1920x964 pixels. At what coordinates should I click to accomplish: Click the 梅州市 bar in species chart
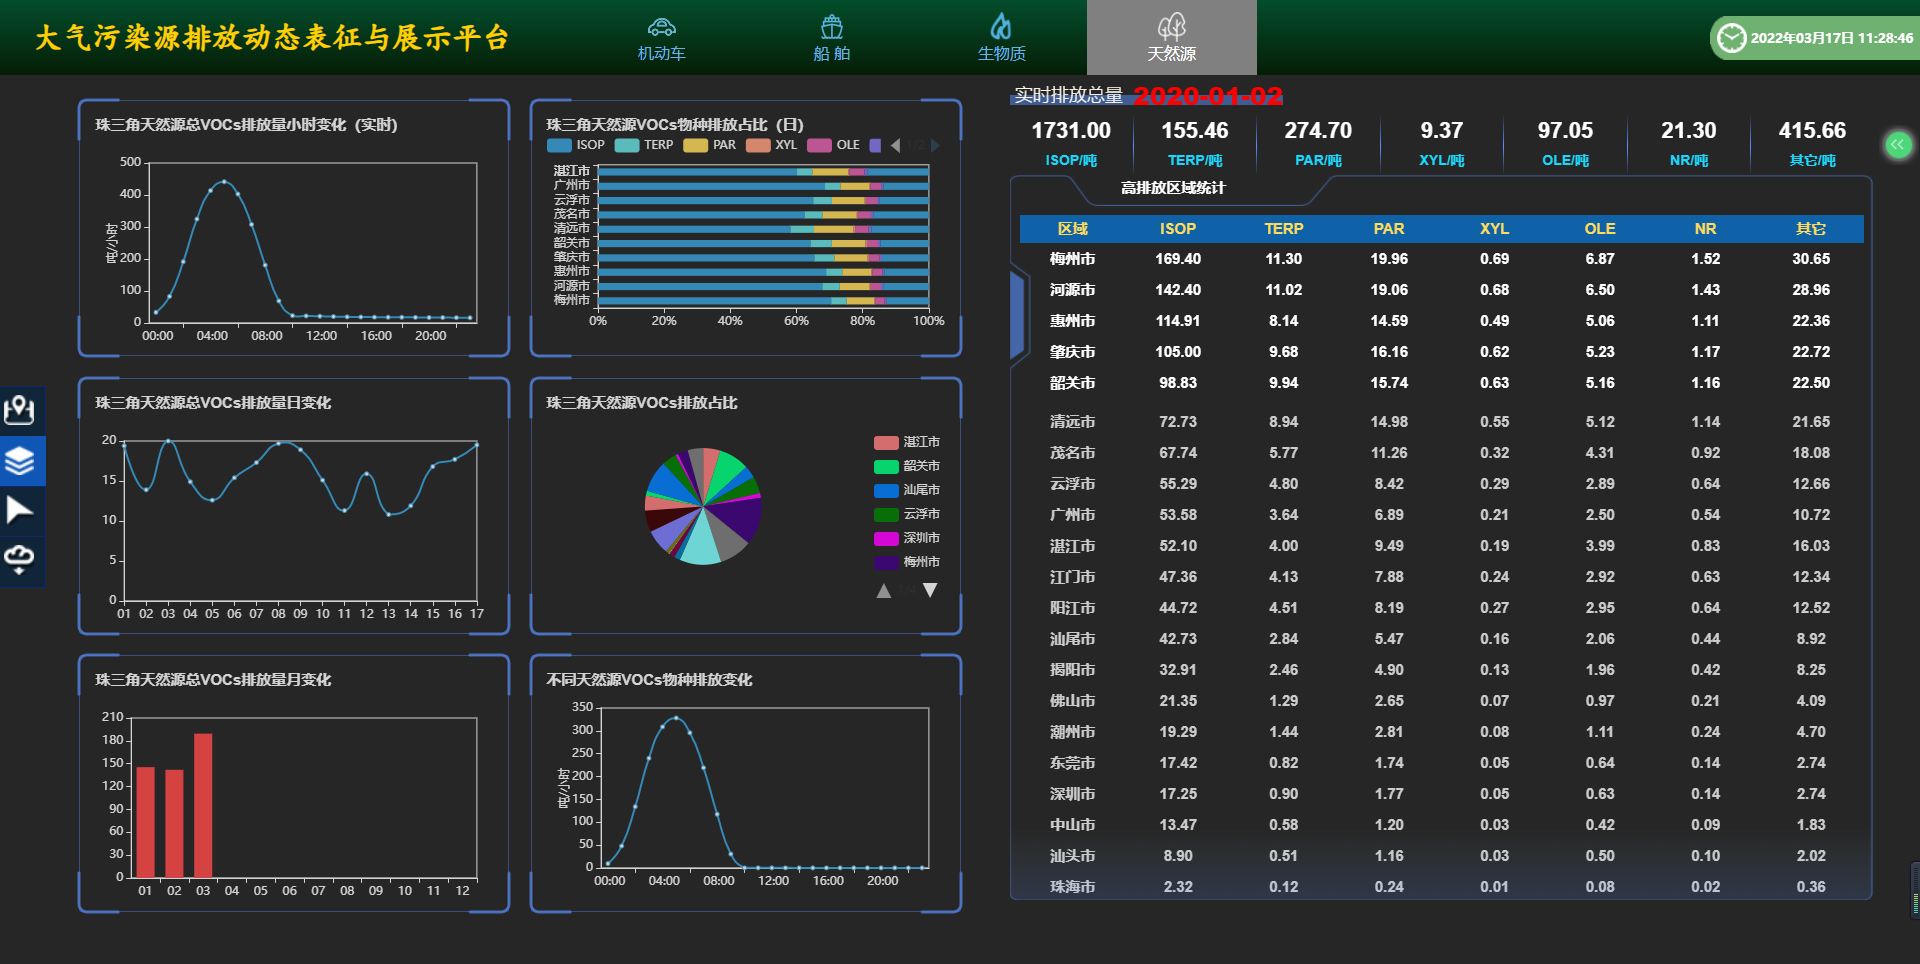764,300
